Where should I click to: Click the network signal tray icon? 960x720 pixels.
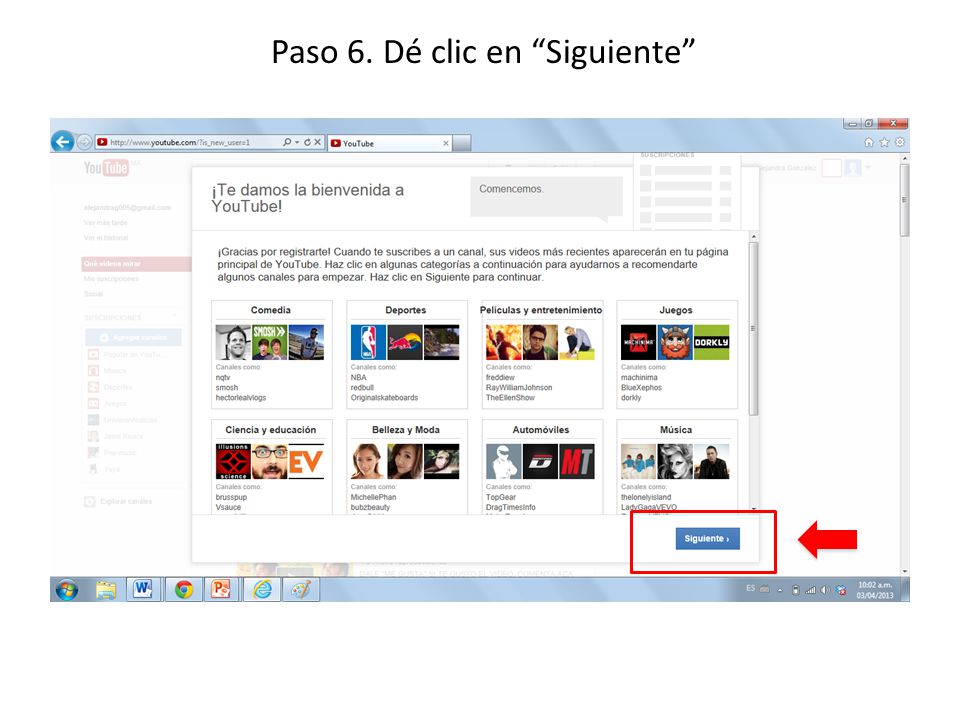tap(810, 590)
